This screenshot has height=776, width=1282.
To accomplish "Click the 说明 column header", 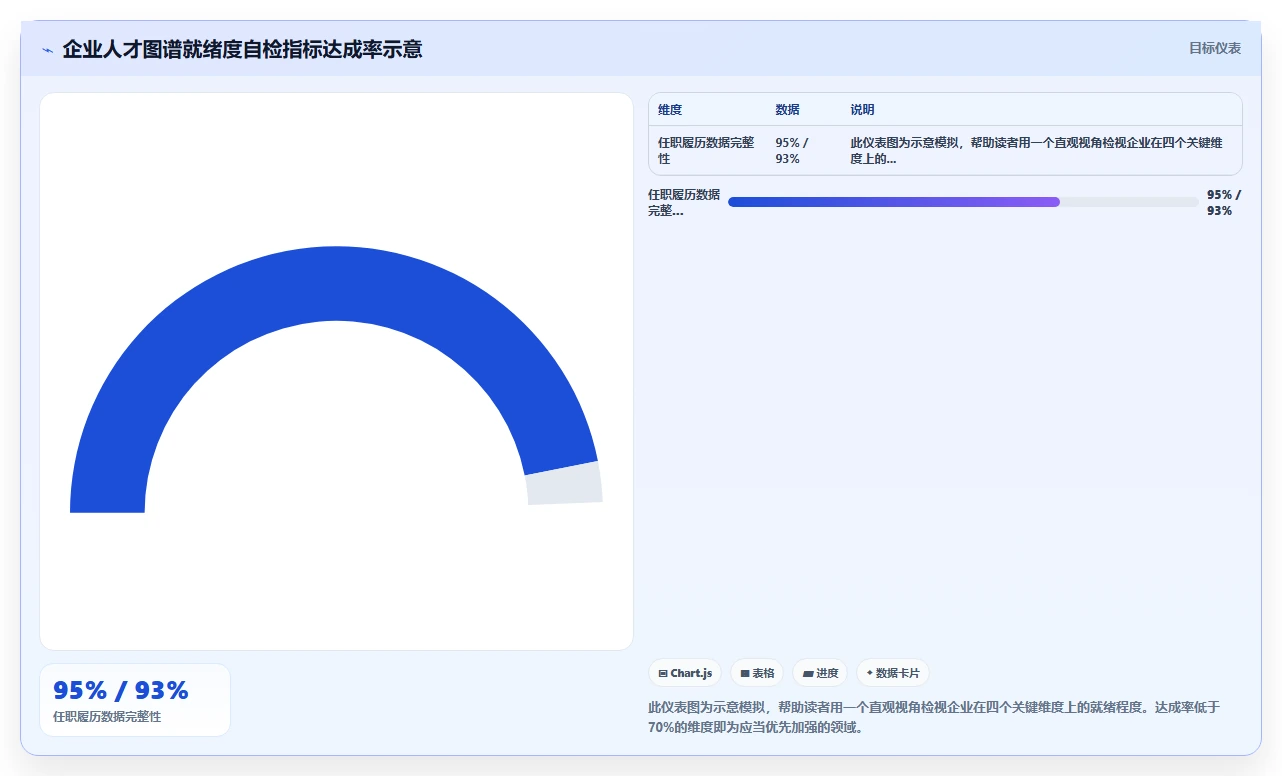I will click(x=862, y=110).
